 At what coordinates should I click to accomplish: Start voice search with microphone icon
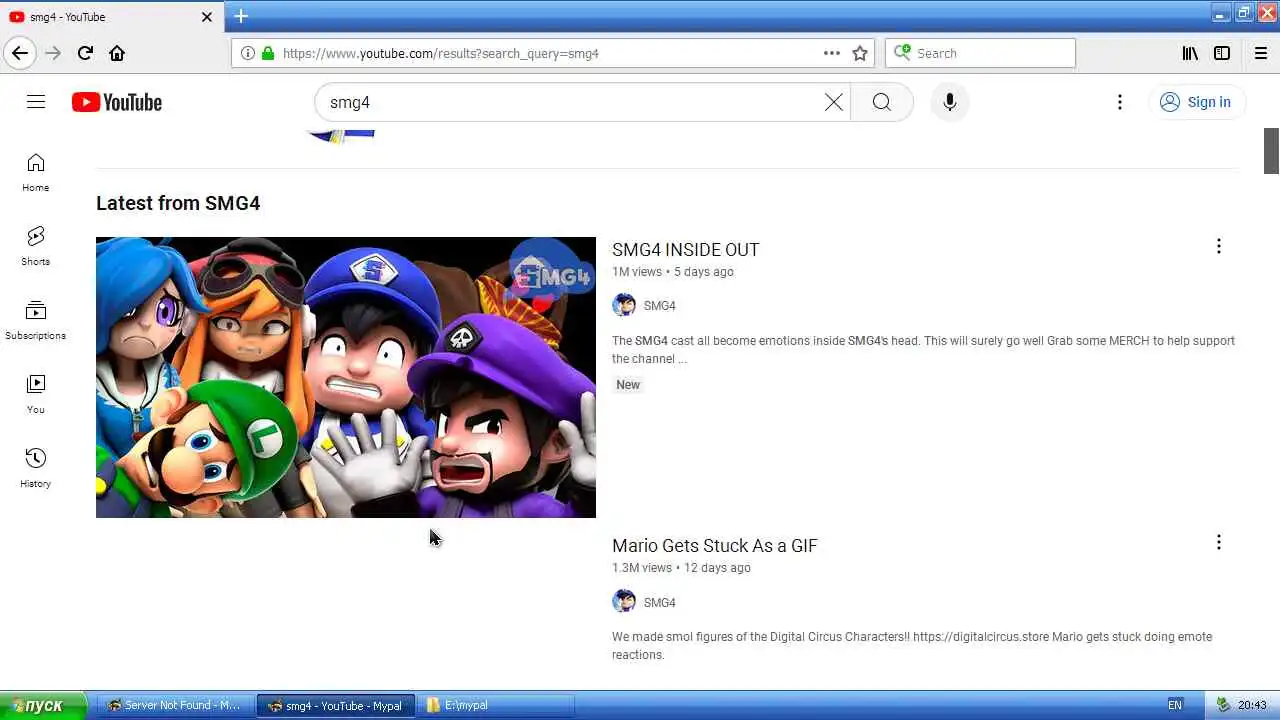click(950, 102)
